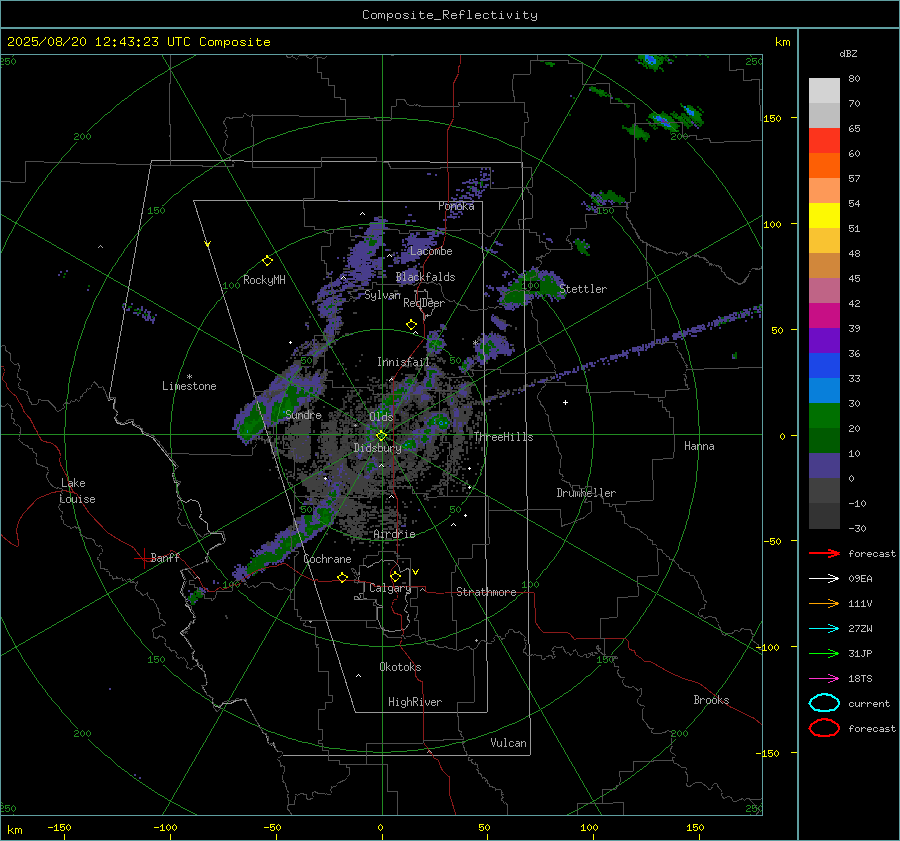Click the Innisfail town label

click(403, 362)
